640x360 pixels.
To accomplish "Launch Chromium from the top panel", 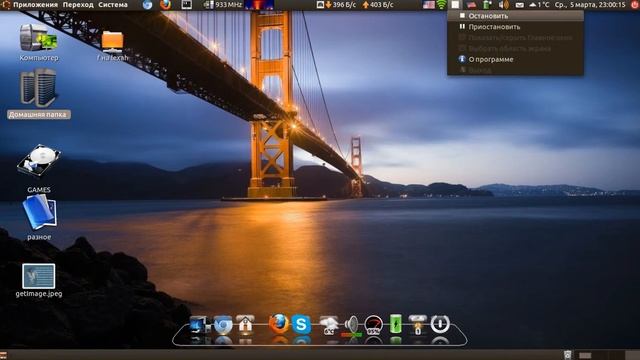I will (x=147, y=5).
